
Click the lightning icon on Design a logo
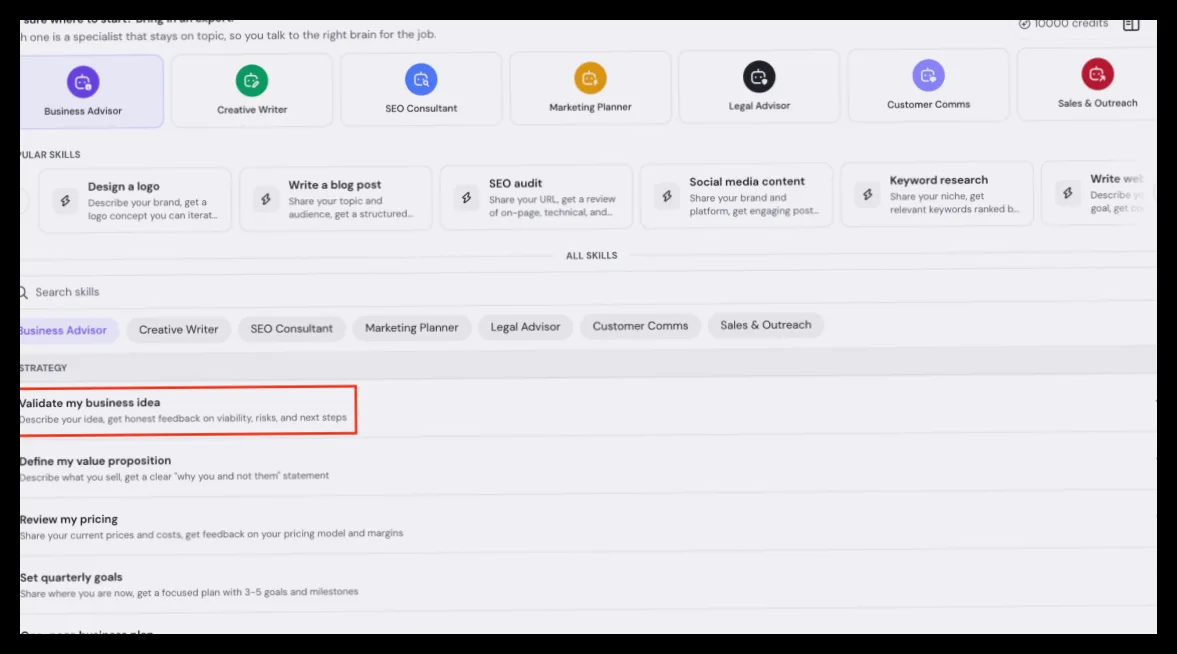click(x=65, y=200)
